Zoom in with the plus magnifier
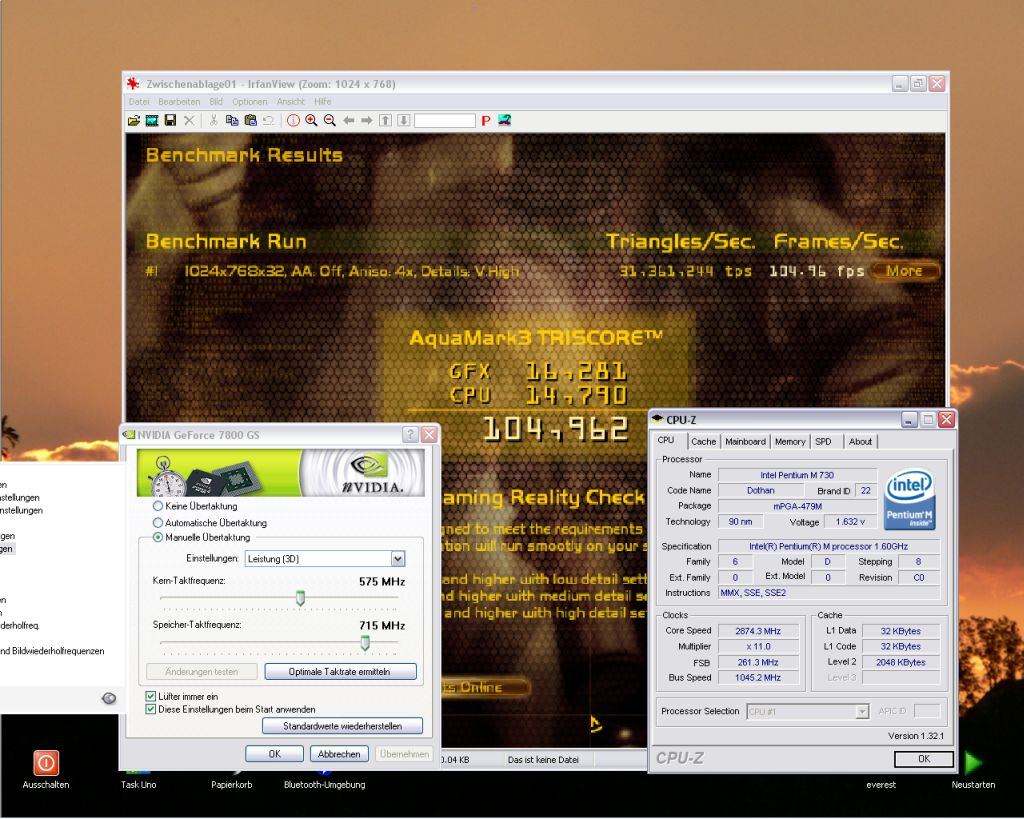The height and width of the screenshot is (819, 1024). click(x=312, y=121)
